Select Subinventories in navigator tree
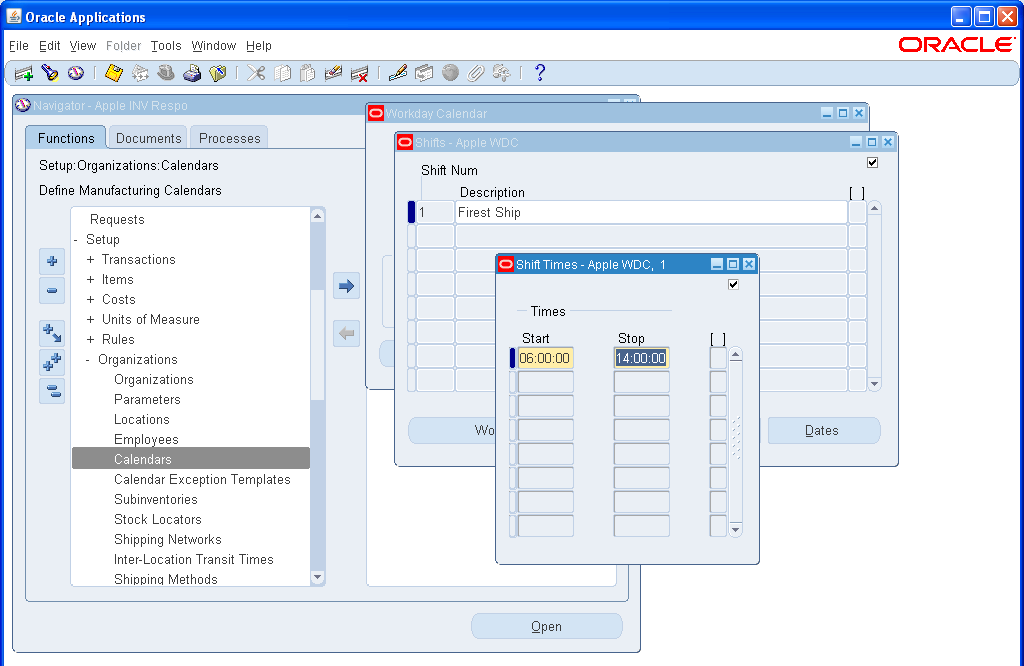The width and height of the screenshot is (1024, 666). 155,500
